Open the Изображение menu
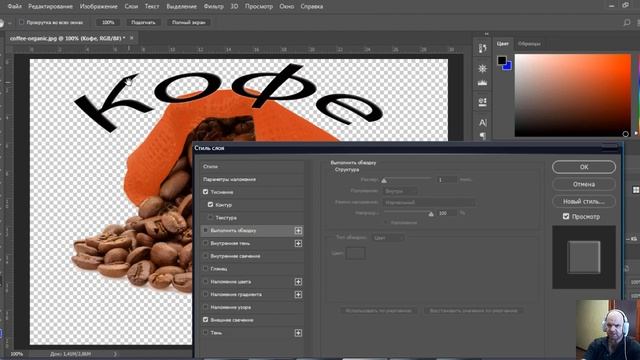This screenshot has width=640, height=360. [99, 7]
